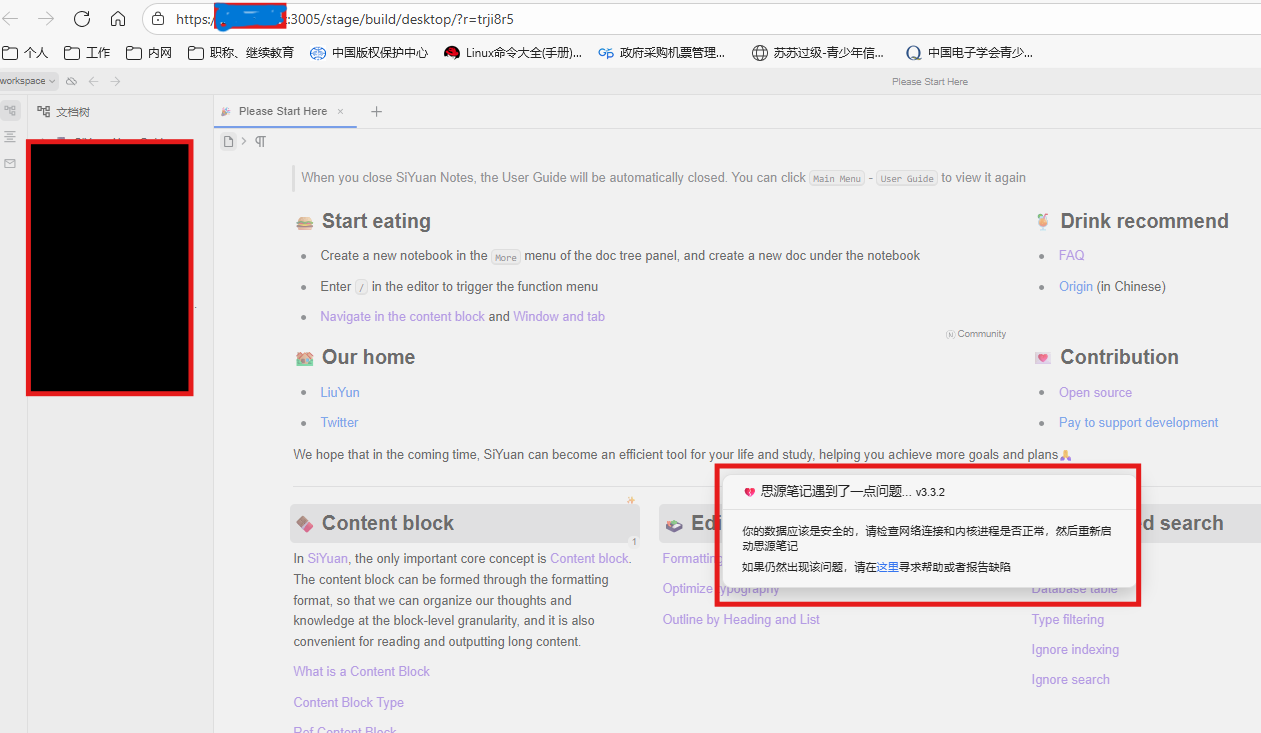
Task: Click SiYuan's forward navigation arrow
Action: (115, 81)
